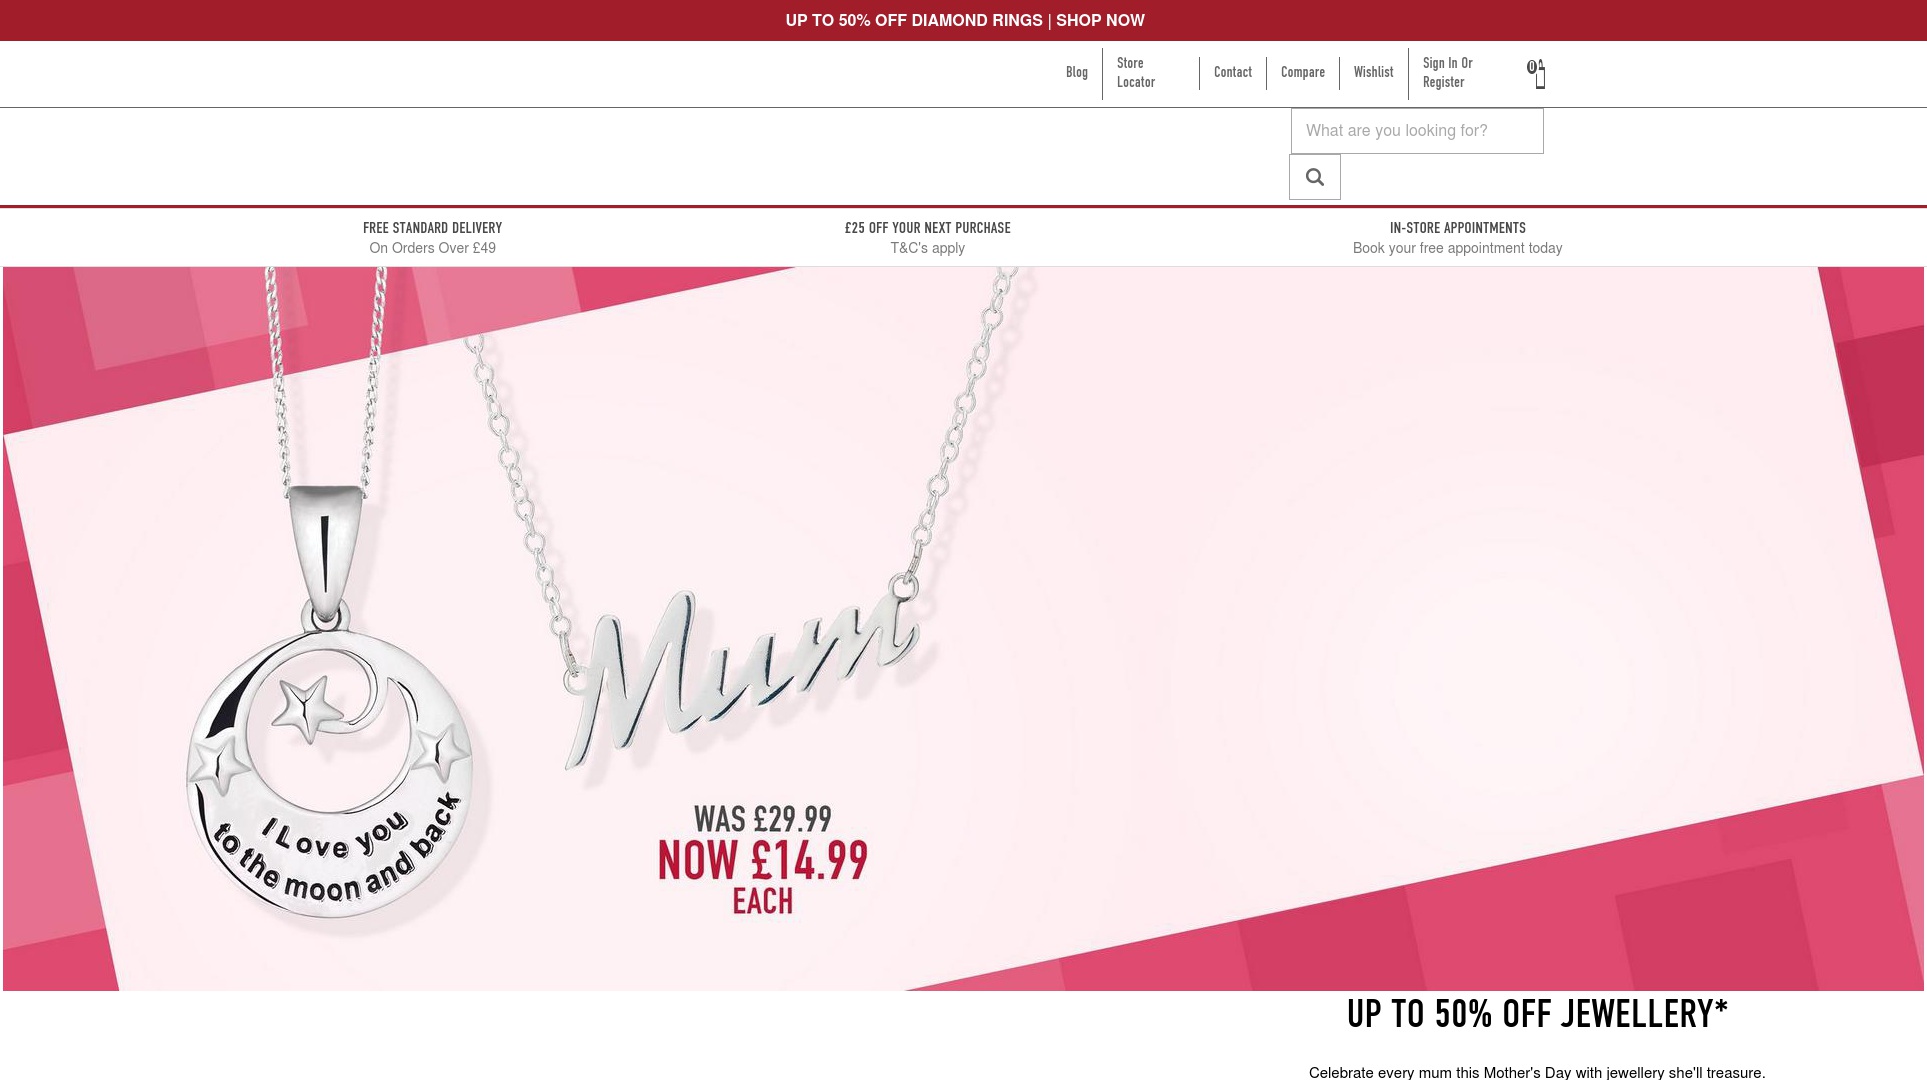1927x1080 pixels.
Task: Click '£25 OFF YOUR NEXT PURCHASE' offer
Action: [x=927, y=228]
